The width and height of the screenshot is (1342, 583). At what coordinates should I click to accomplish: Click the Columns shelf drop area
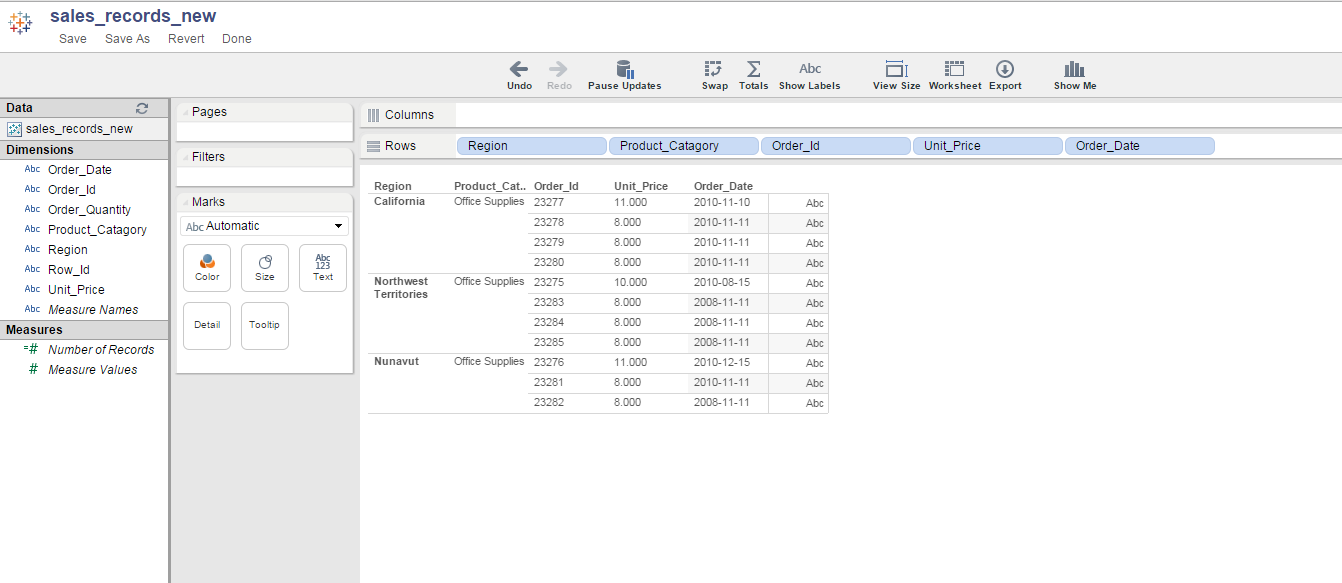tap(898, 115)
